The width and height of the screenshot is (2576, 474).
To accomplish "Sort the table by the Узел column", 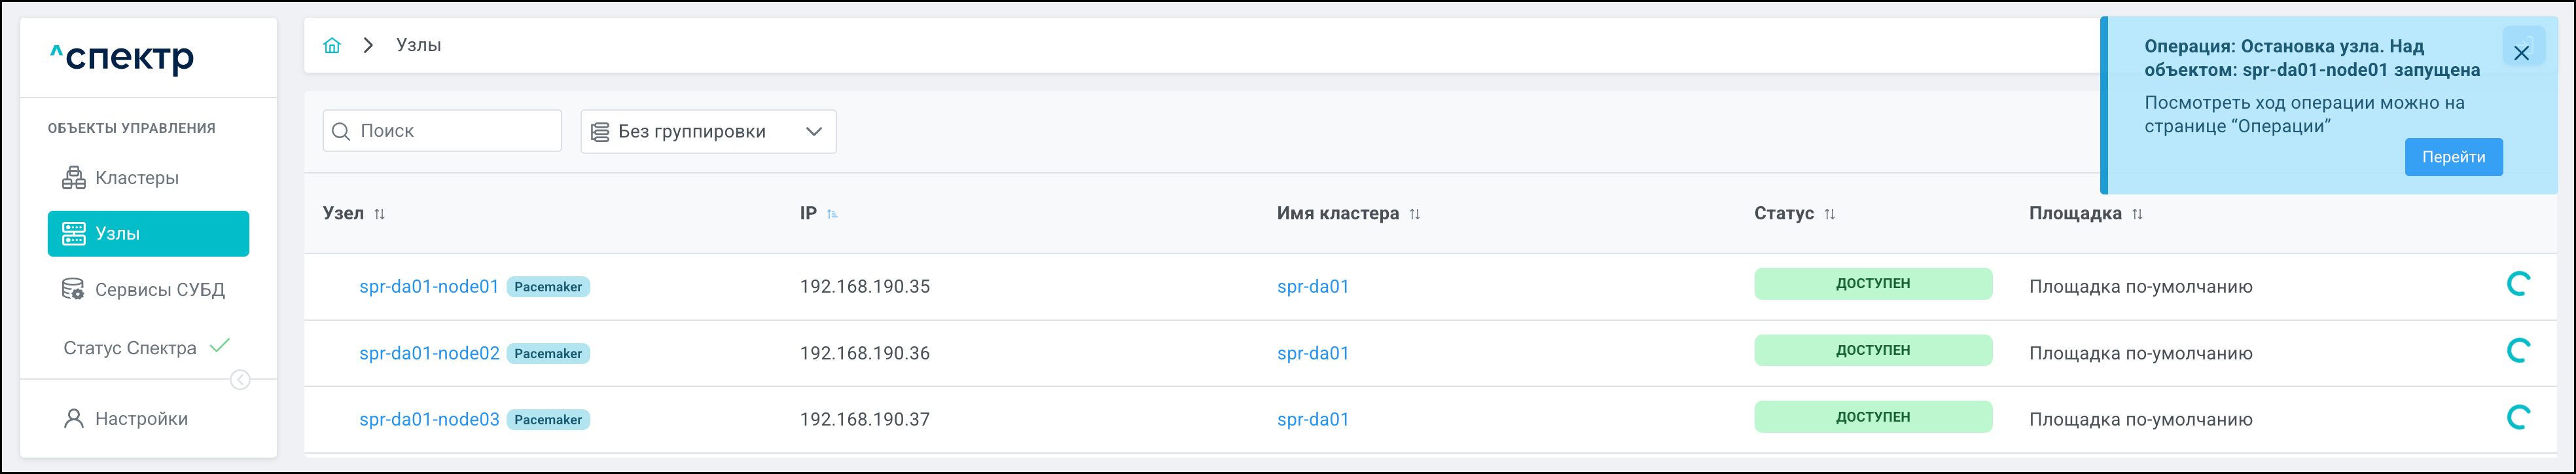I will pos(380,214).
